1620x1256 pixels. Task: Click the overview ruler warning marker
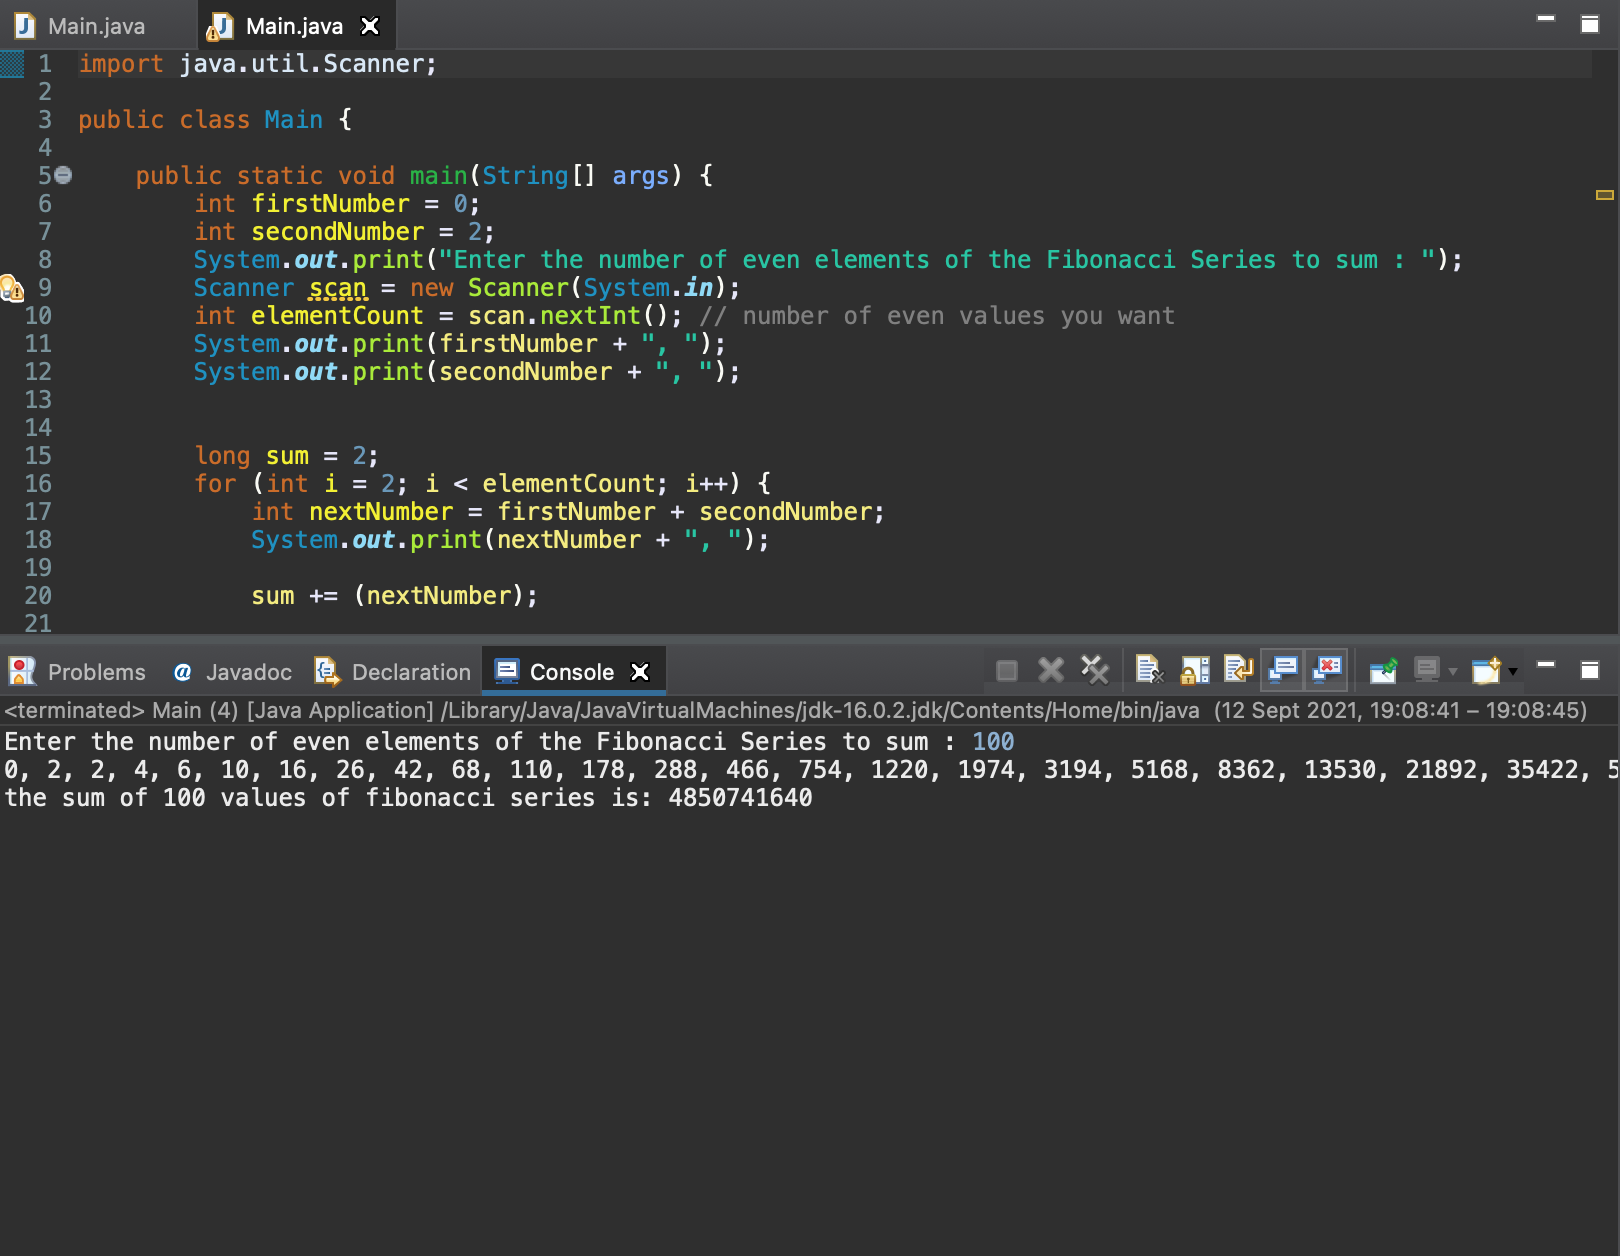pyautogui.click(x=1605, y=195)
